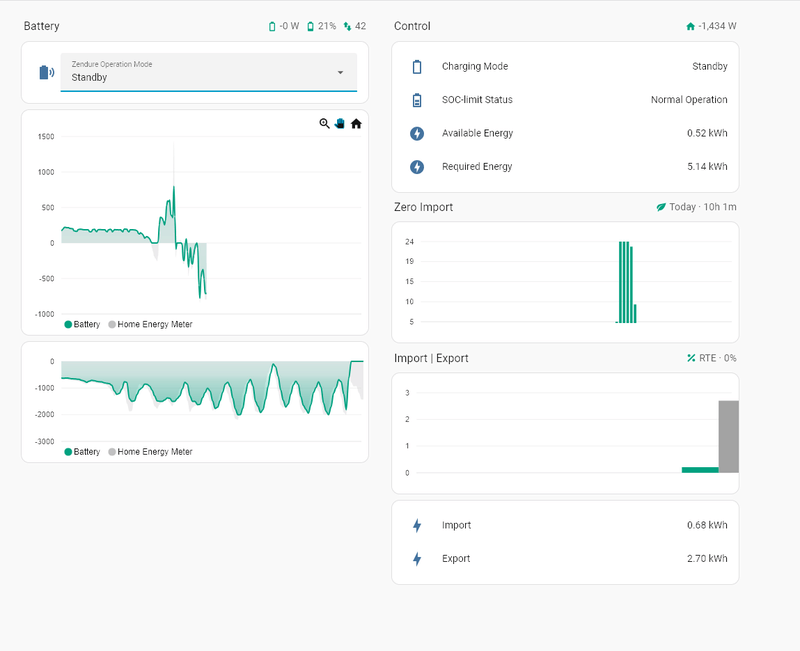Toggle Home Energy Meter in upper legend
Screen dimensions: 800x651
(x=151, y=324)
